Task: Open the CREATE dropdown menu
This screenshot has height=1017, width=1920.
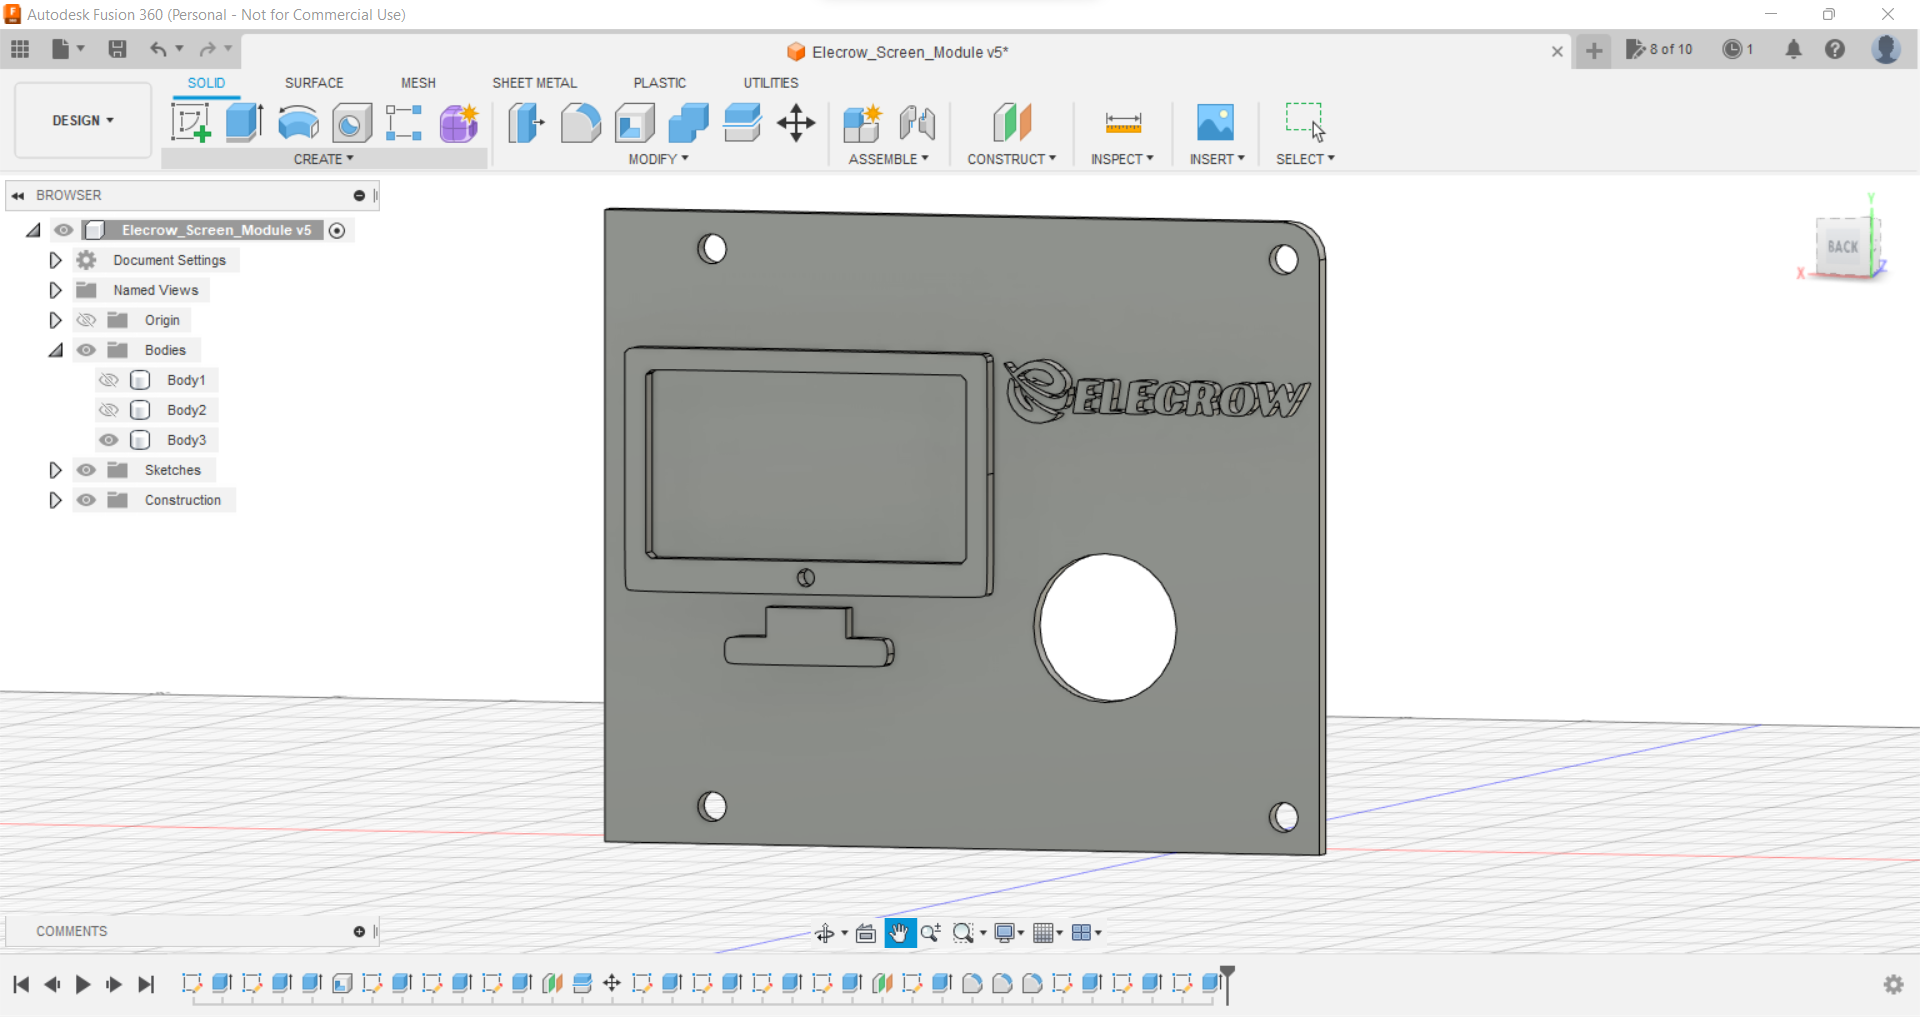Action: click(x=323, y=159)
